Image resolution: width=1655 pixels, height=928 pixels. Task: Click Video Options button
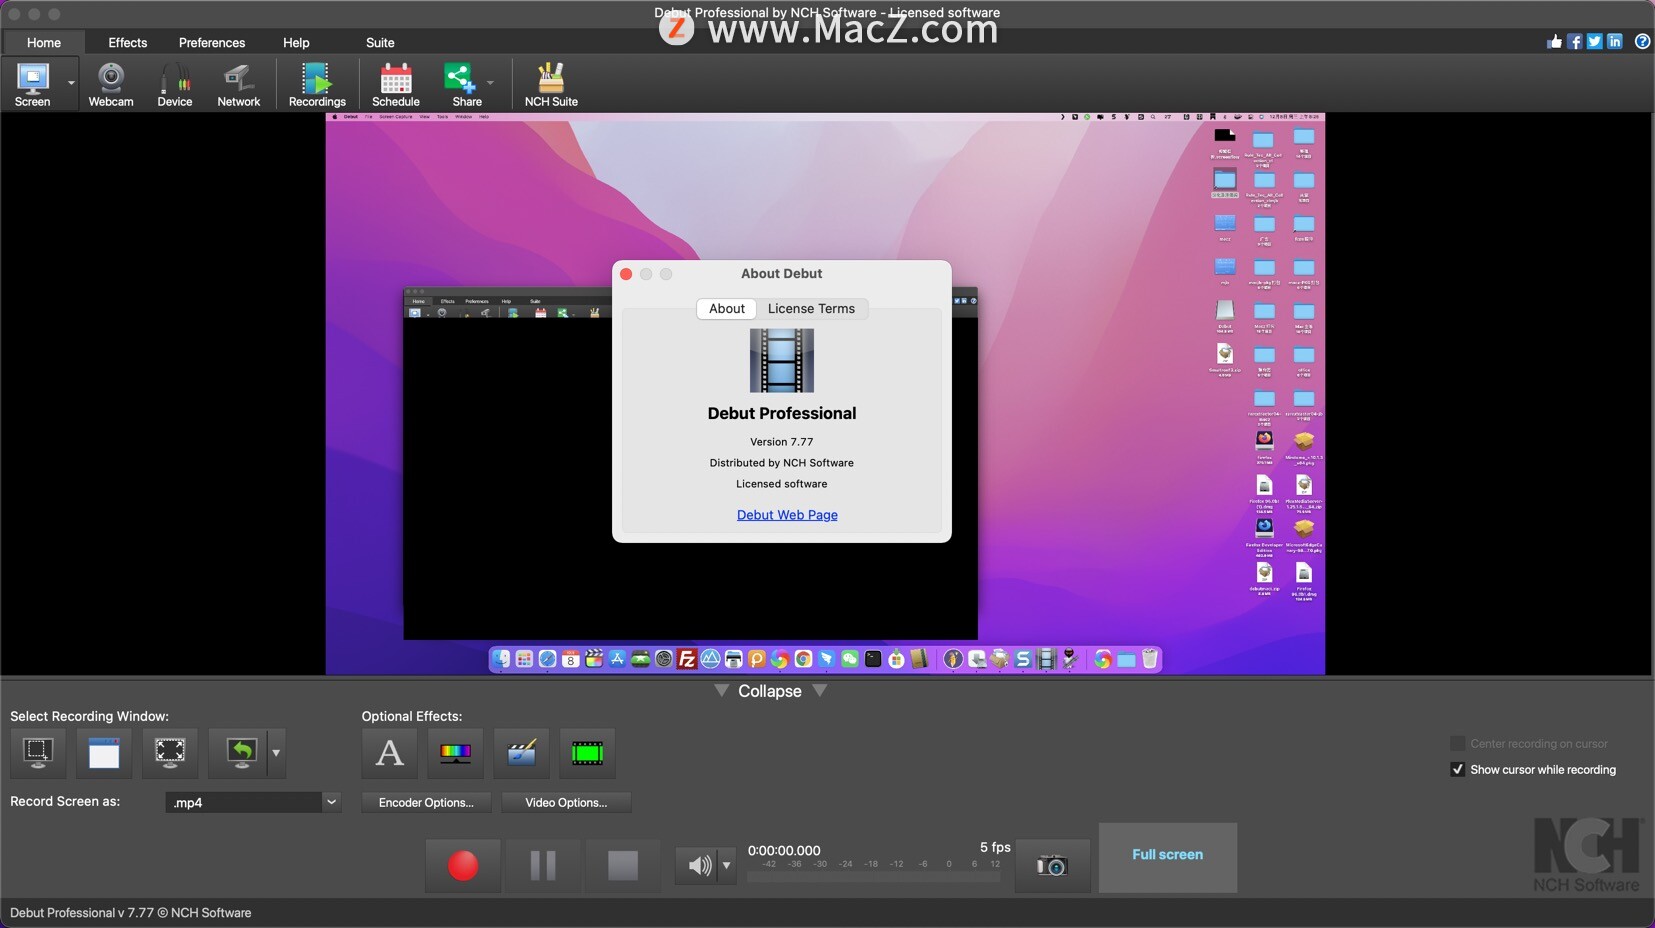click(566, 802)
